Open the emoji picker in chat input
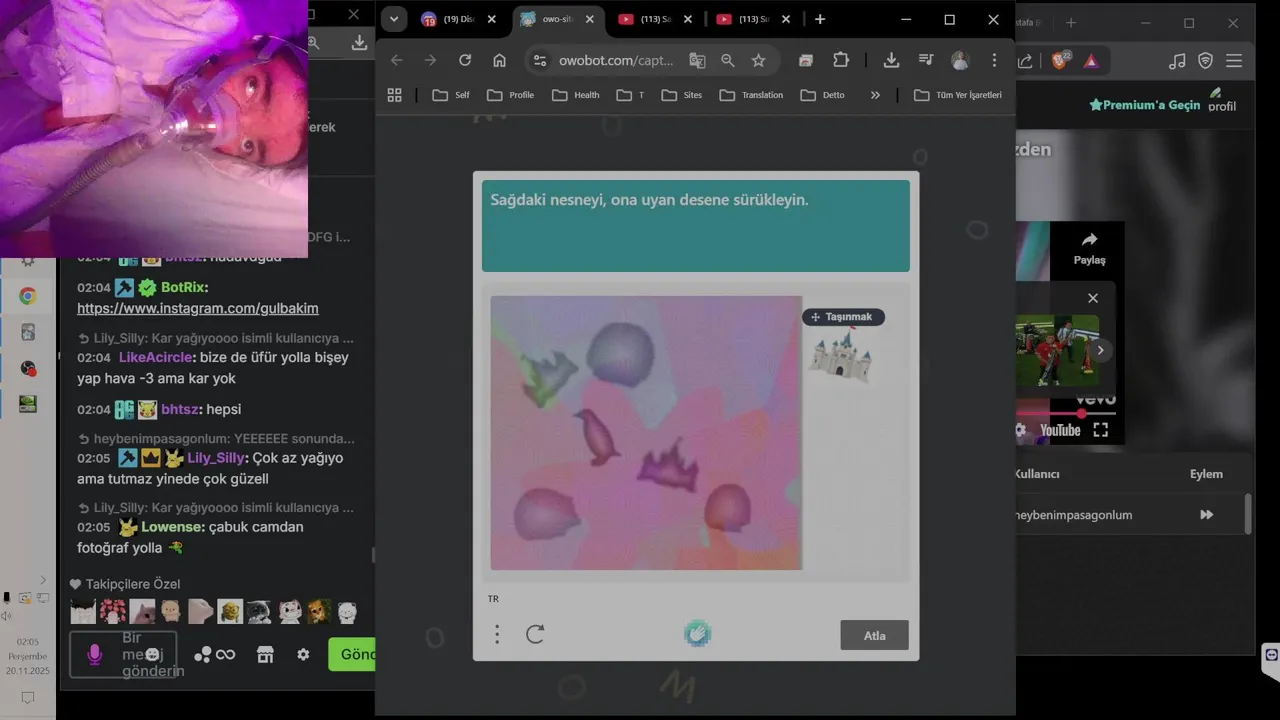Image resolution: width=1280 pixels, height=720 pixels. click(152, 654)
